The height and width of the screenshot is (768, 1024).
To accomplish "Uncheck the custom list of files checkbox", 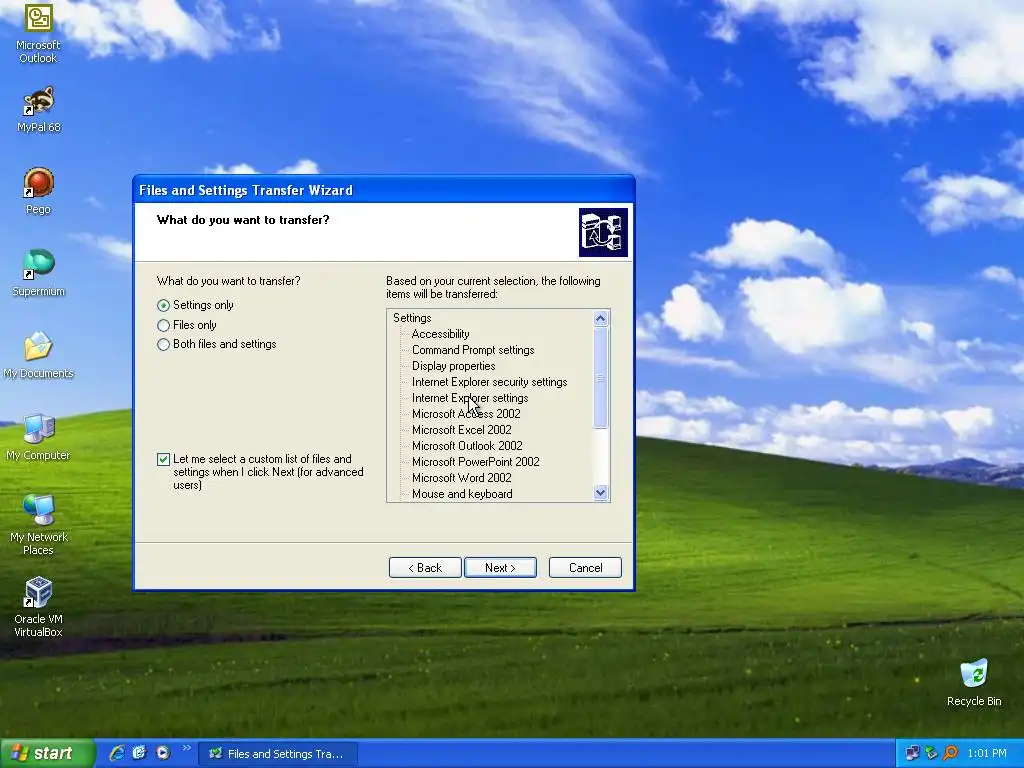I will [x=163, y=459].
